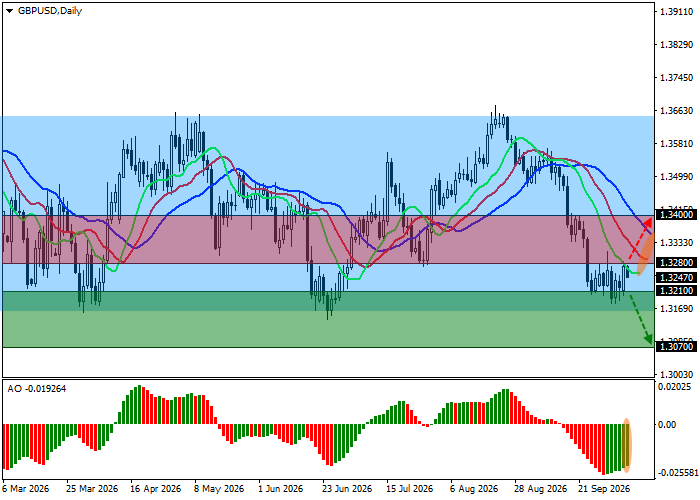Click the 1.32100 price level tag

676,291
